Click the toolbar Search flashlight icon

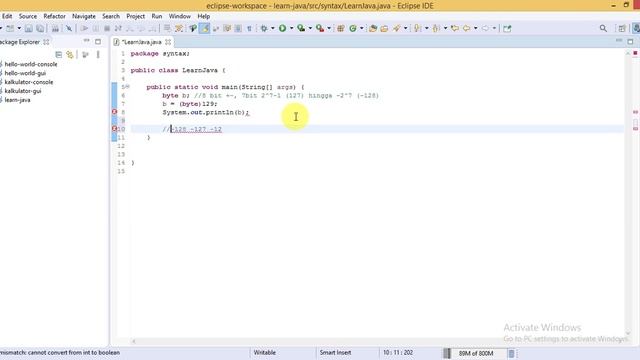(397, 28)
